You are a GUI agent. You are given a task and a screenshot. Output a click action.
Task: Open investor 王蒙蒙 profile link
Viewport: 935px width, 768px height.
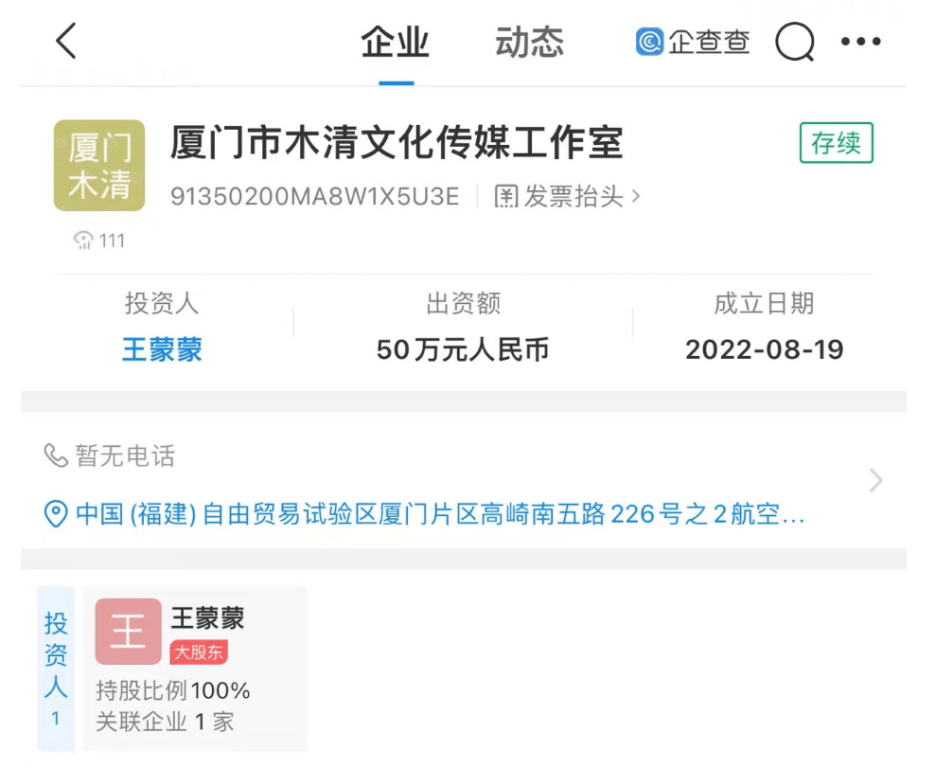coord(161,350)
